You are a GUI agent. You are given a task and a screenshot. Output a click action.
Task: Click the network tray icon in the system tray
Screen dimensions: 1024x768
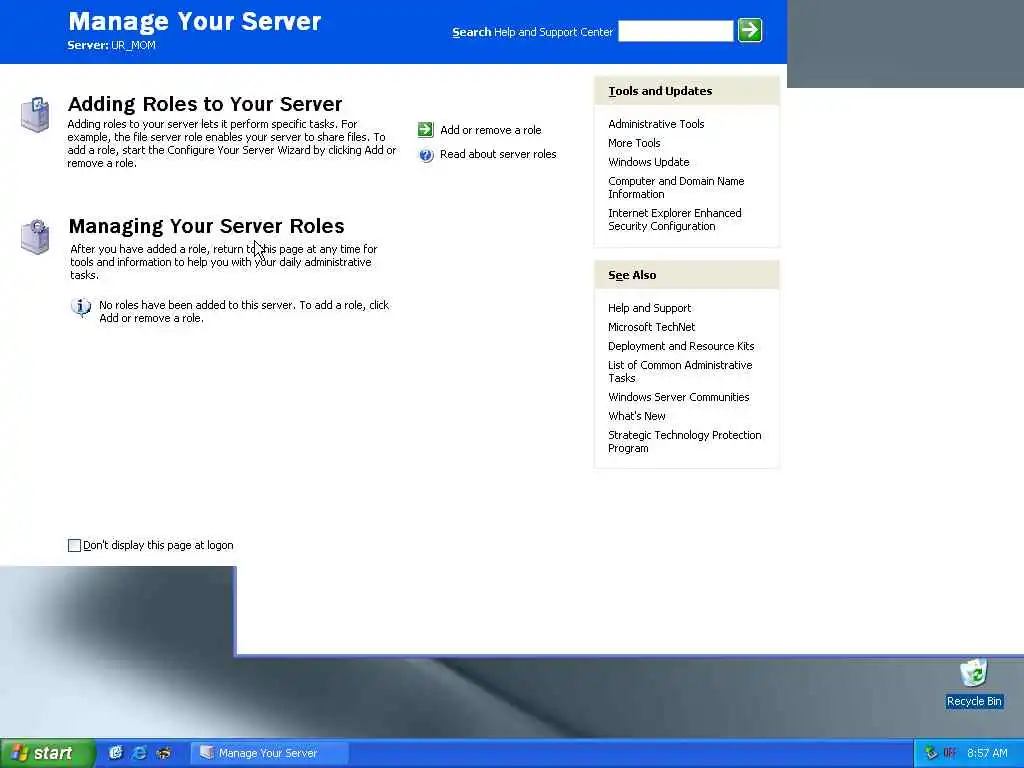931,753
